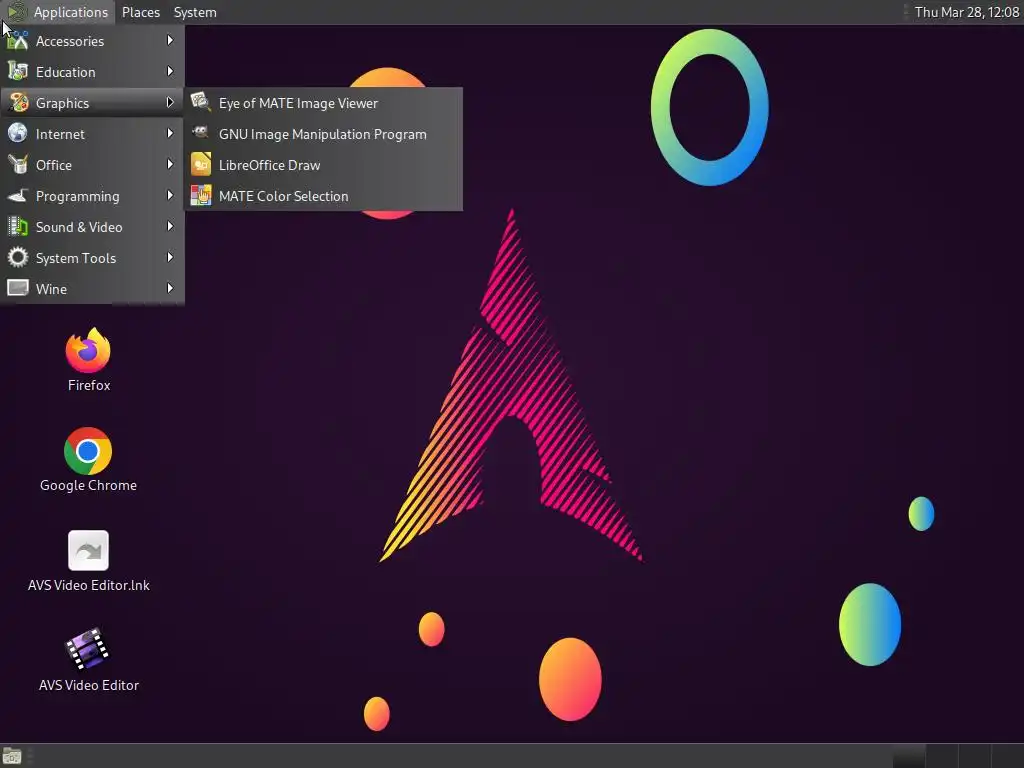1024x768 pixels.
Task: Click the Internet globe icon
Action: tap(18, 133)
